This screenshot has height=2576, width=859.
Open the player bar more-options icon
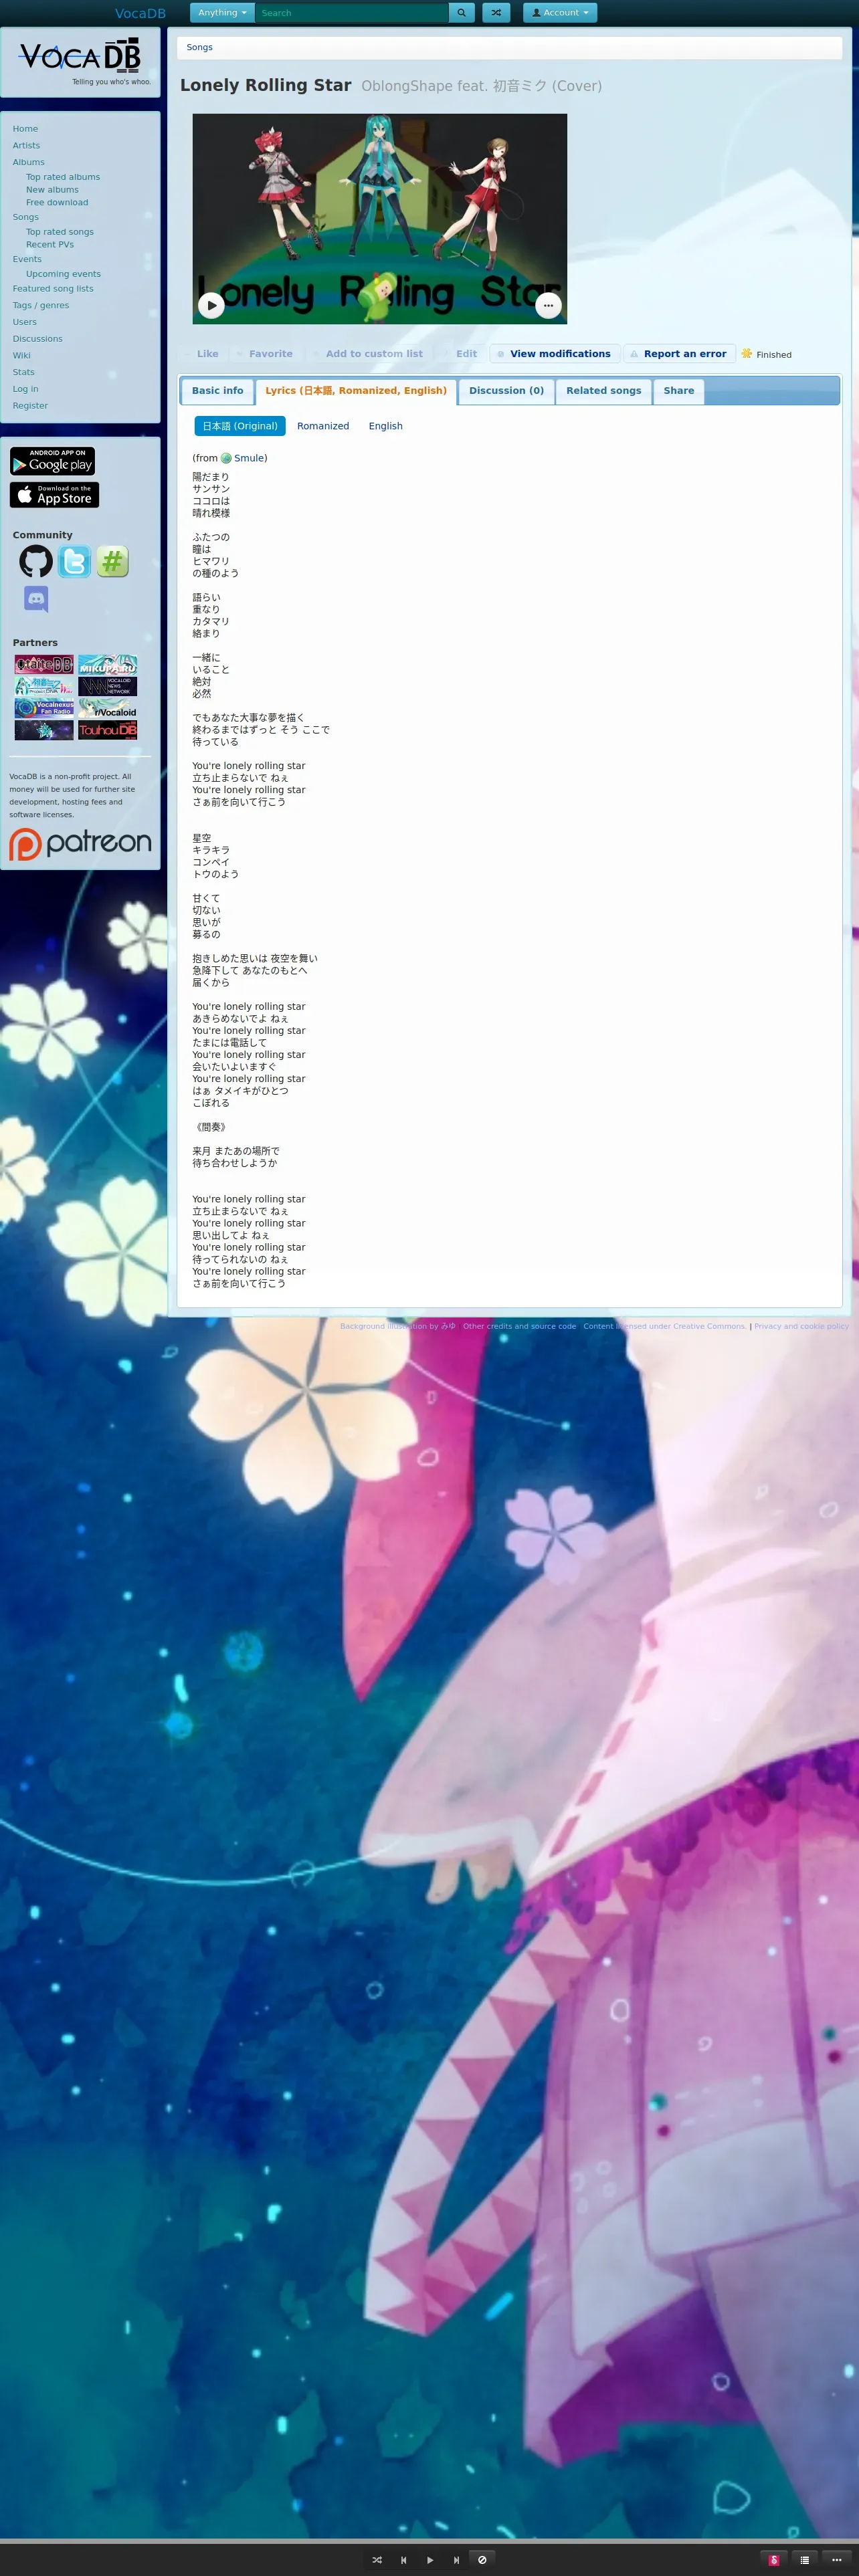click(837, 2560)
